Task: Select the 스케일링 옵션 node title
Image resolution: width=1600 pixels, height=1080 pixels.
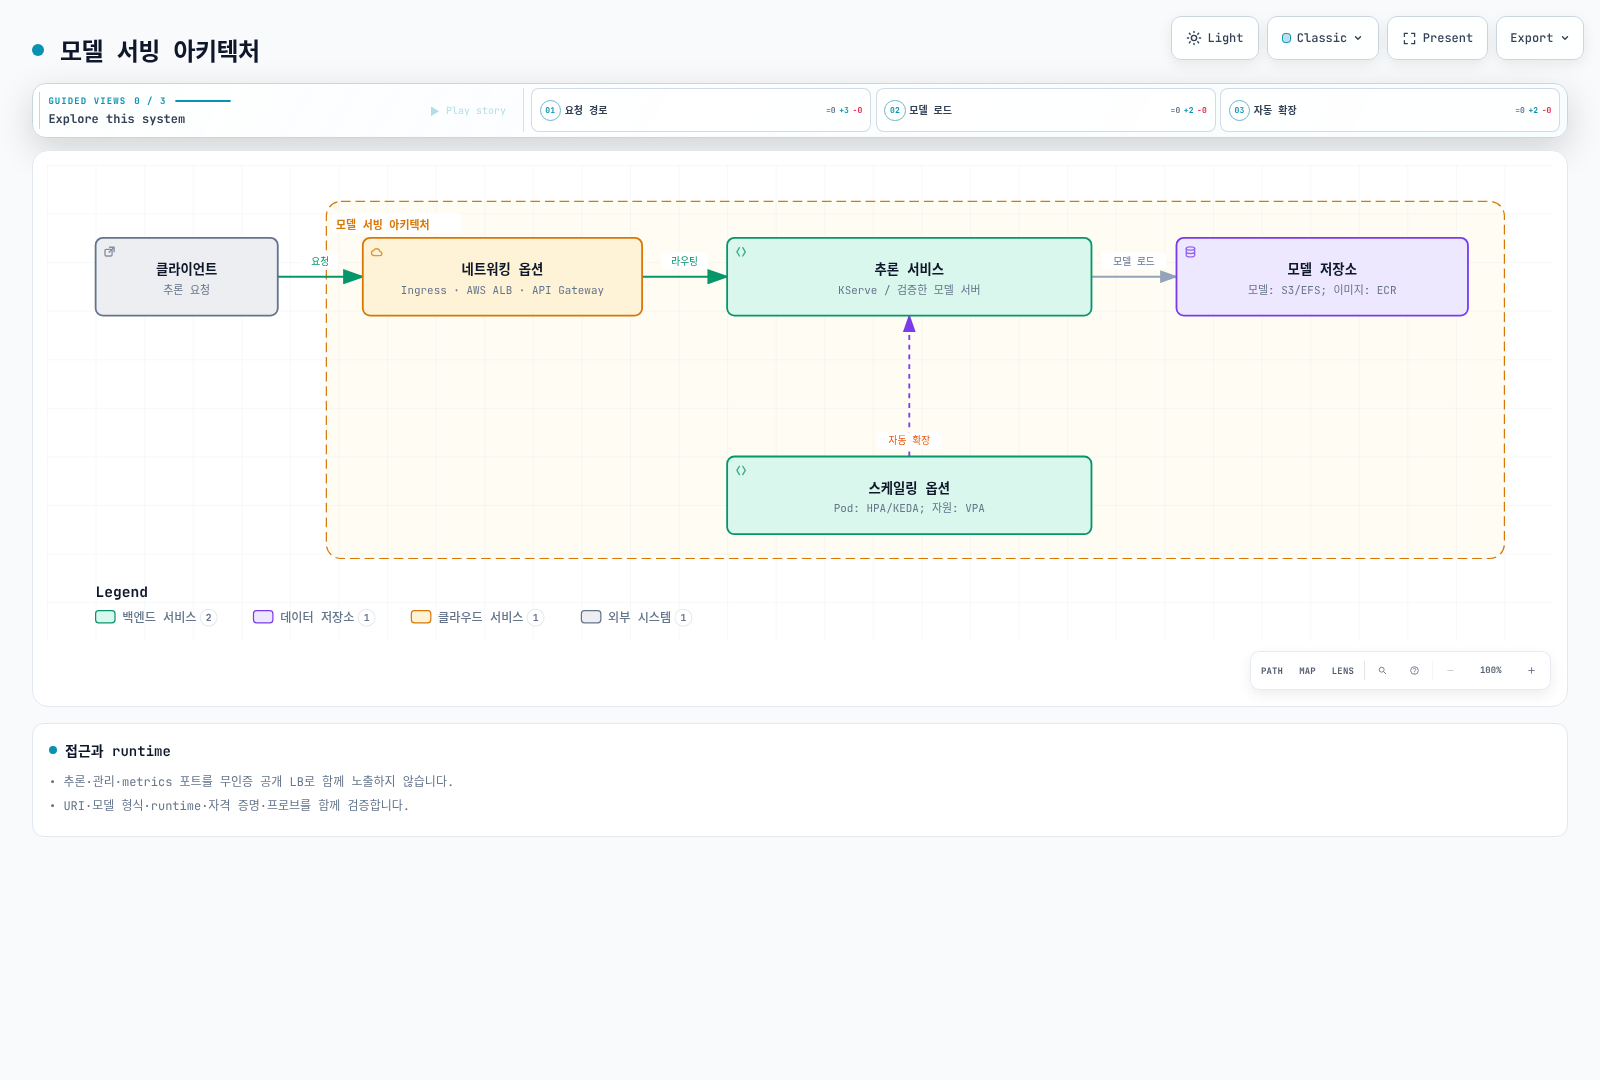Action: 909,488
